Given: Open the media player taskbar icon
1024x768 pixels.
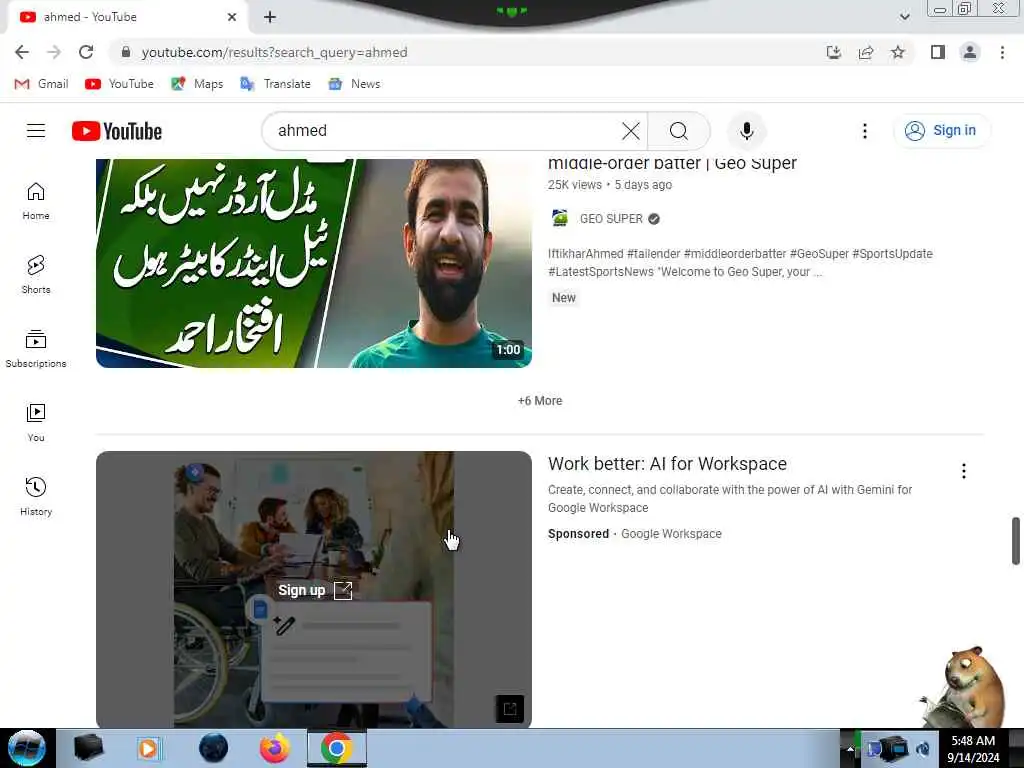Looking at the screenshot, I should [x=149, y=748].
